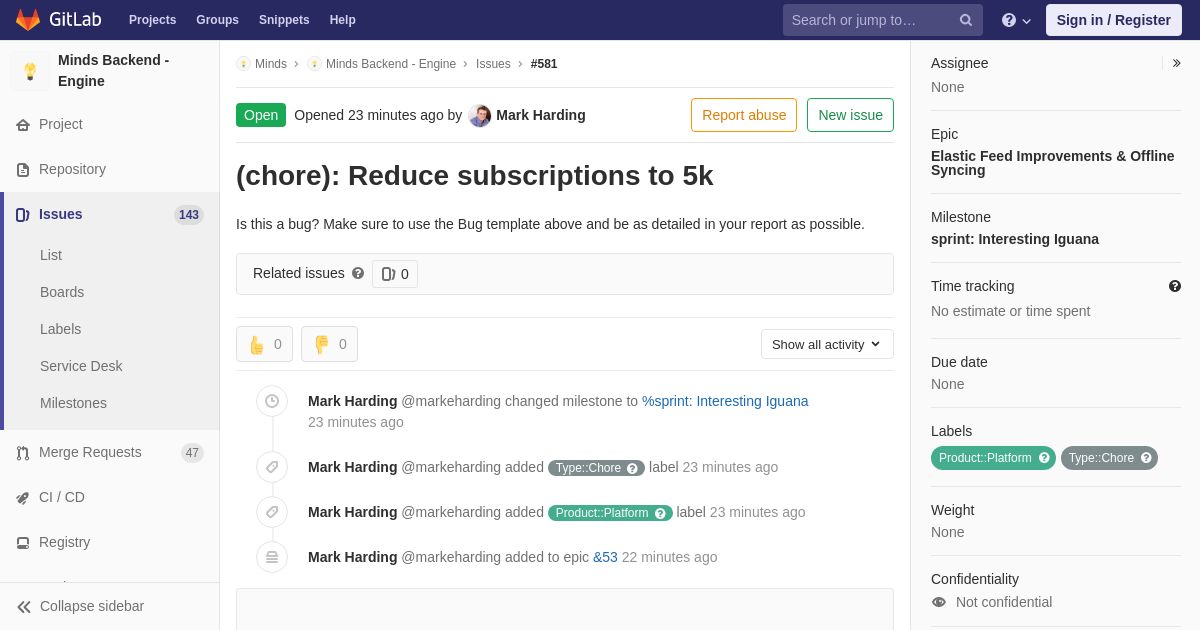Click the Sign in / Register button
Screen dimensions: 1200x630
[x=1114, y=20]
